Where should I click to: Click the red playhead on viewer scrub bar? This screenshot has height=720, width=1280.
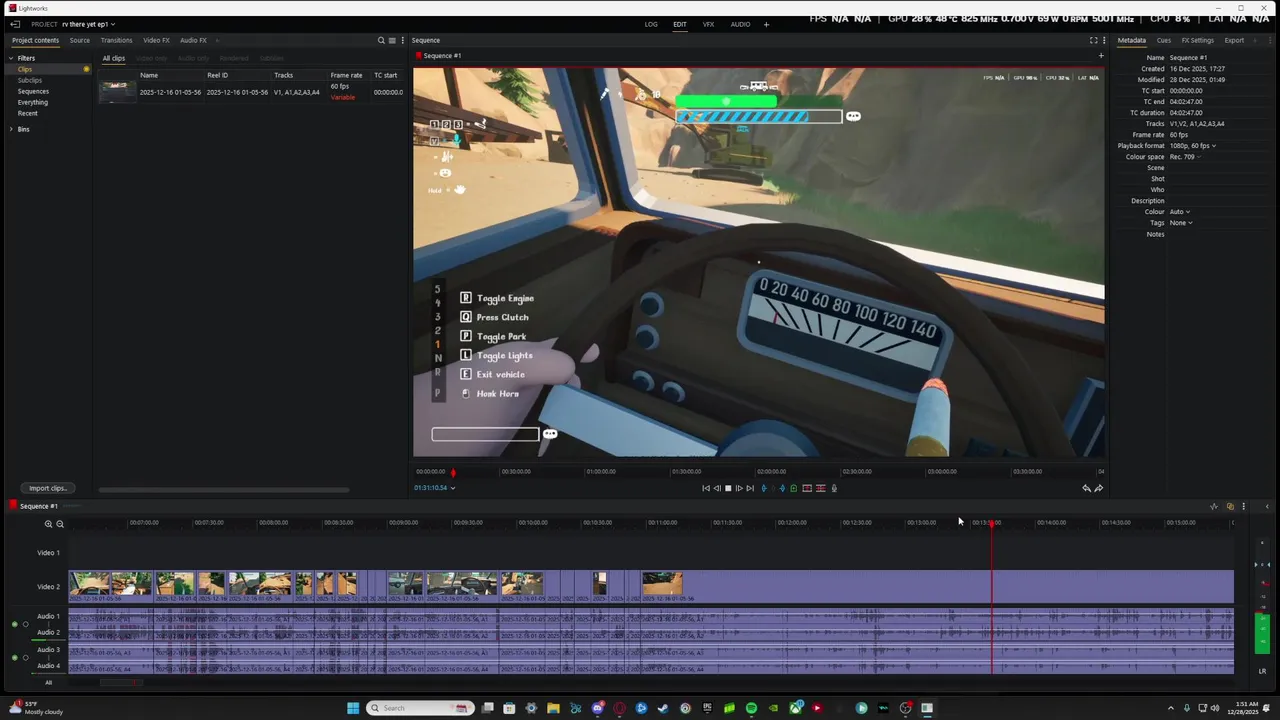[x=453, y=472]
